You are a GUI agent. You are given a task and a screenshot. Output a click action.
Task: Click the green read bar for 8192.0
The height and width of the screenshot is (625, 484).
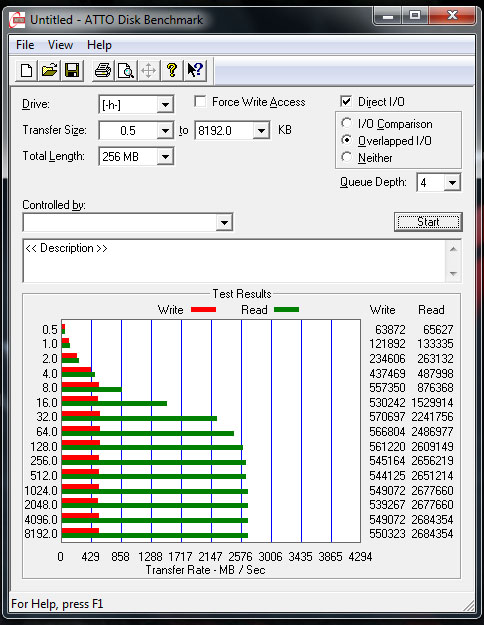pyautogui.click(x=155, y=535)
